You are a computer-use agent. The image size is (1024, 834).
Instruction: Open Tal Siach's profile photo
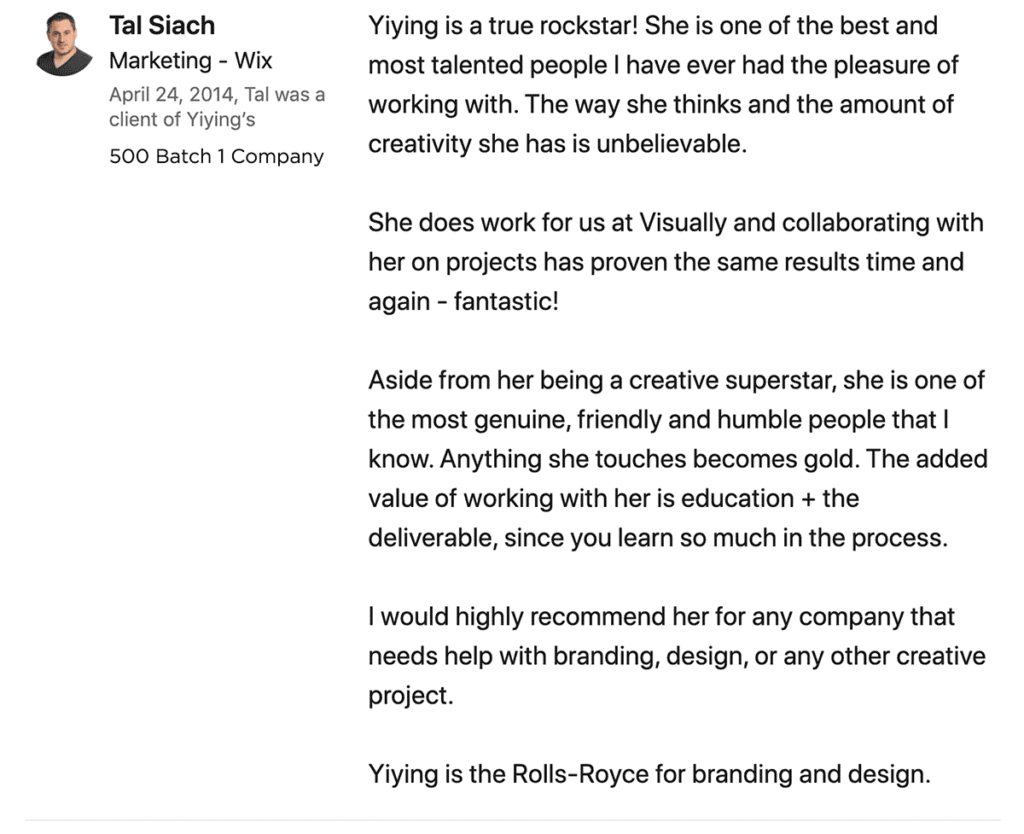click(x=64, y=44)
